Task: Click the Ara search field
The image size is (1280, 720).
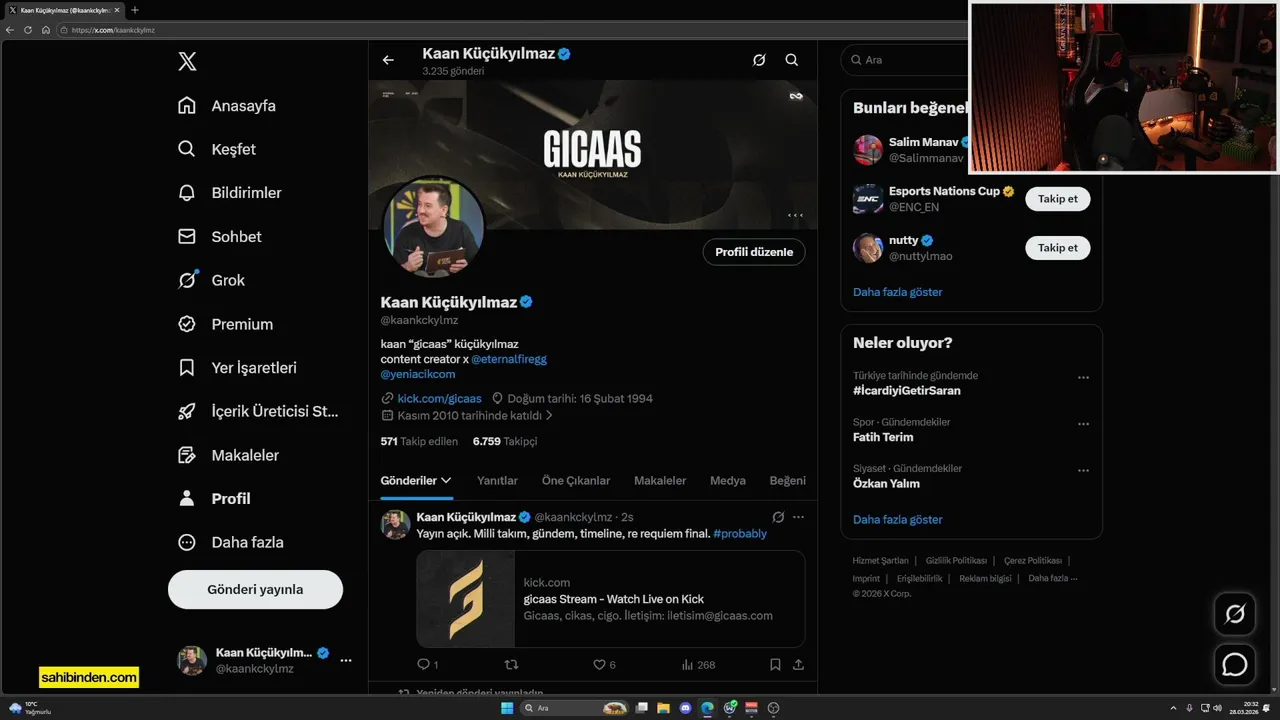Action: [905, 60]
